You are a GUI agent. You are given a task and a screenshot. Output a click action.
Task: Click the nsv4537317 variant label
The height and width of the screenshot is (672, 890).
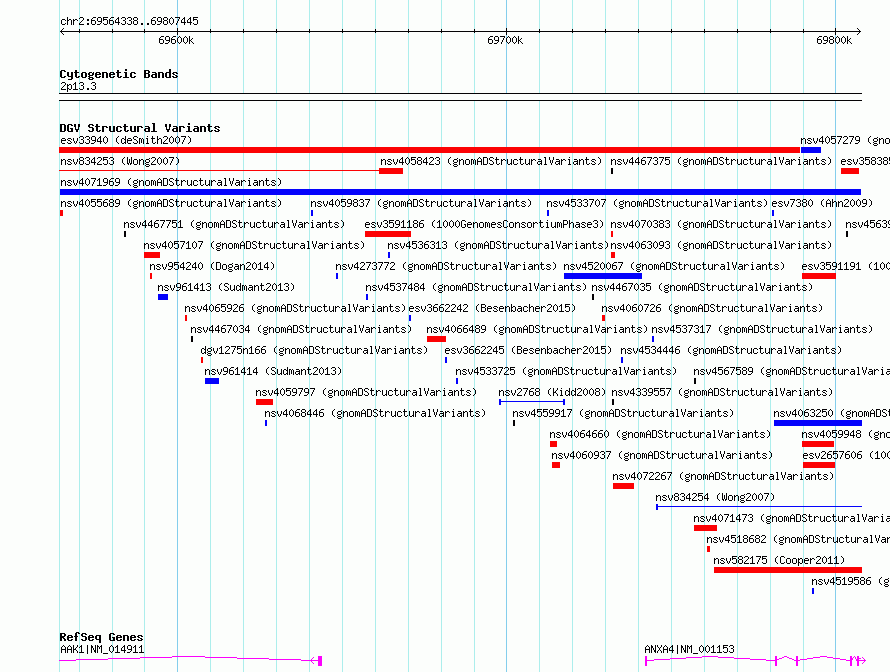point(762,329)
